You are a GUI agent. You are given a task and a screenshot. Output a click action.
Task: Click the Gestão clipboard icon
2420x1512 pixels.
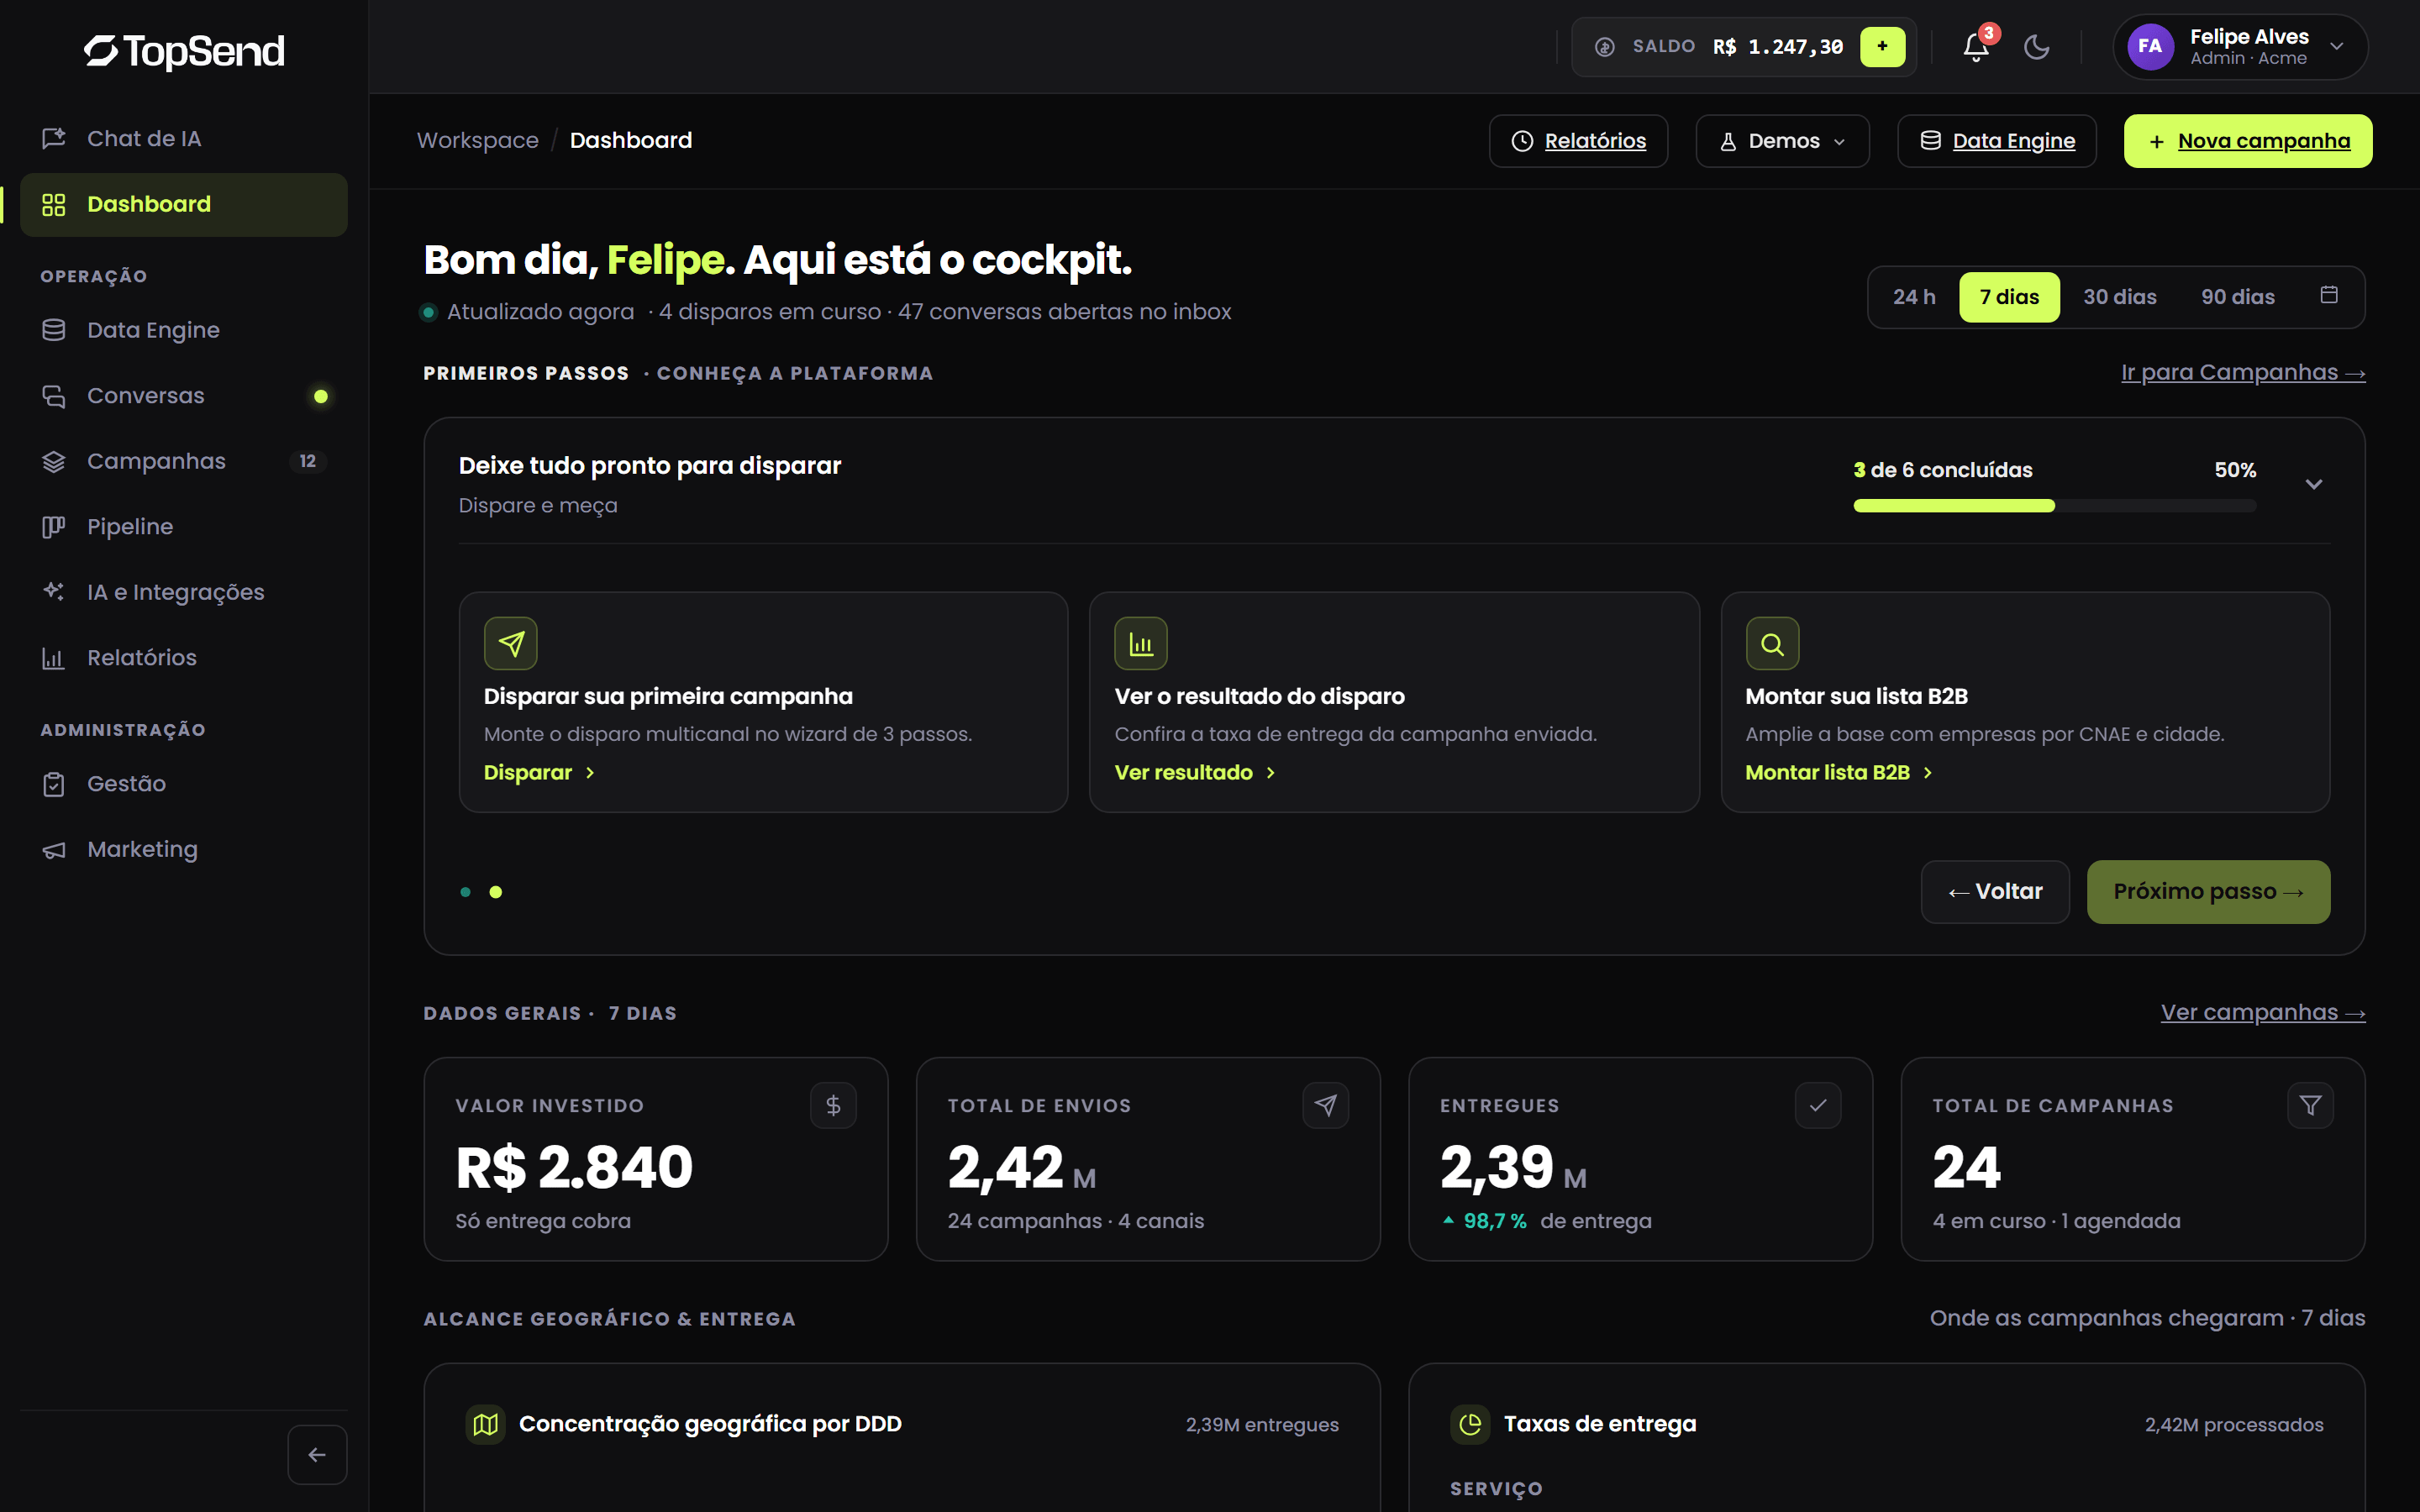54,784
